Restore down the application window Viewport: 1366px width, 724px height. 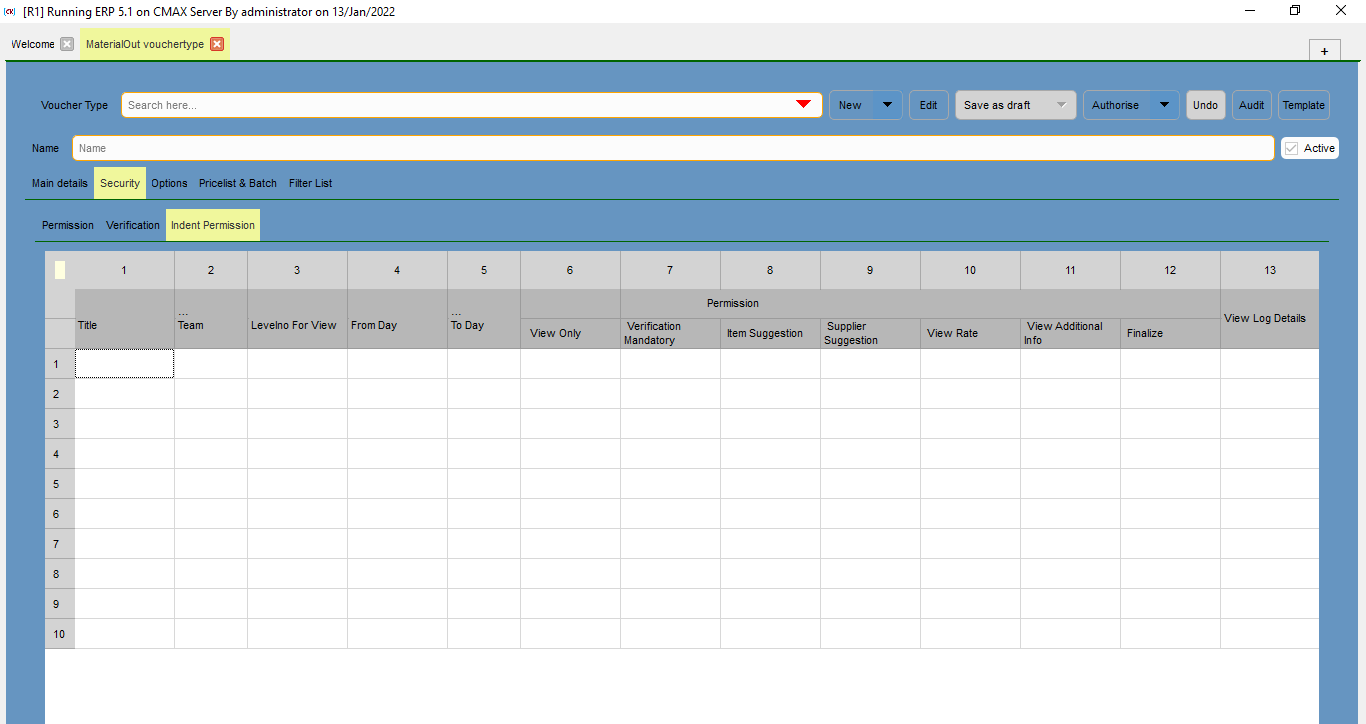pos(1295,11)
